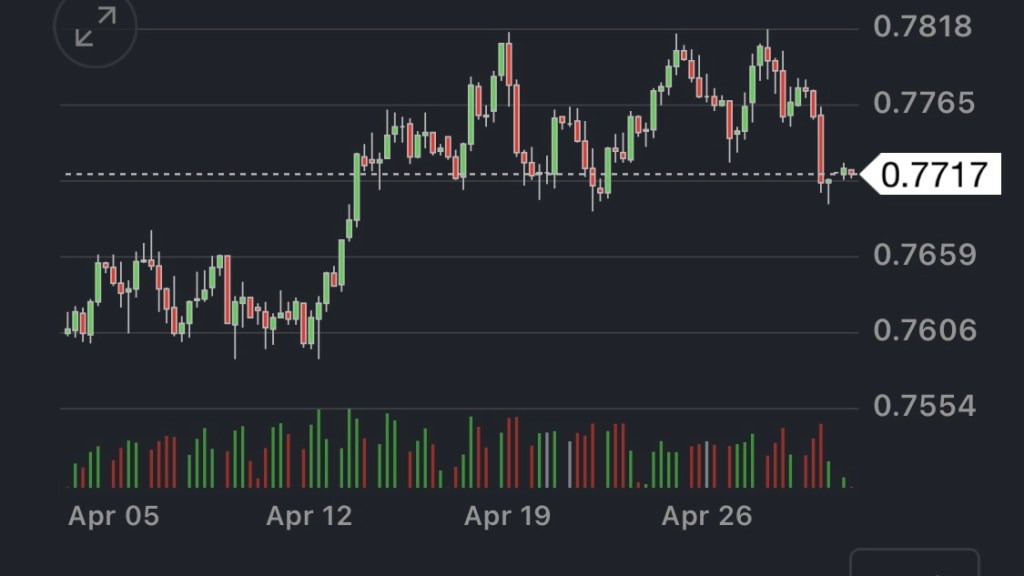Viewport: 1024px width, 576px height.
Task: Select the 0.7554 price axis label
Action: point(922,407)
